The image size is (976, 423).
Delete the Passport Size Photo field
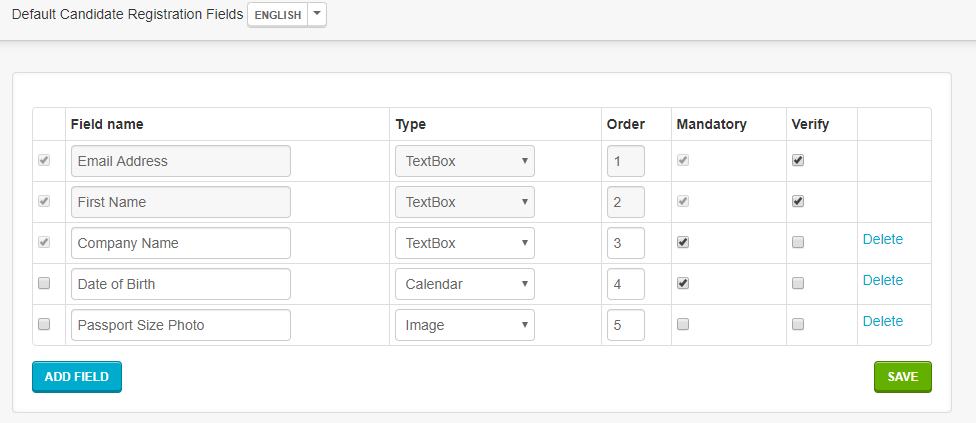click(x=883, y=321)
